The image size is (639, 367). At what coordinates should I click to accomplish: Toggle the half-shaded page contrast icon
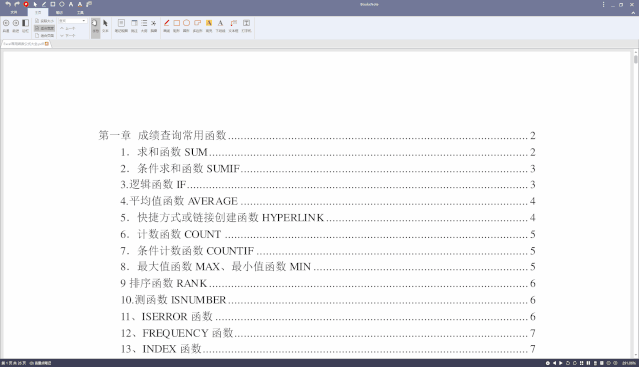pos(25,23)
